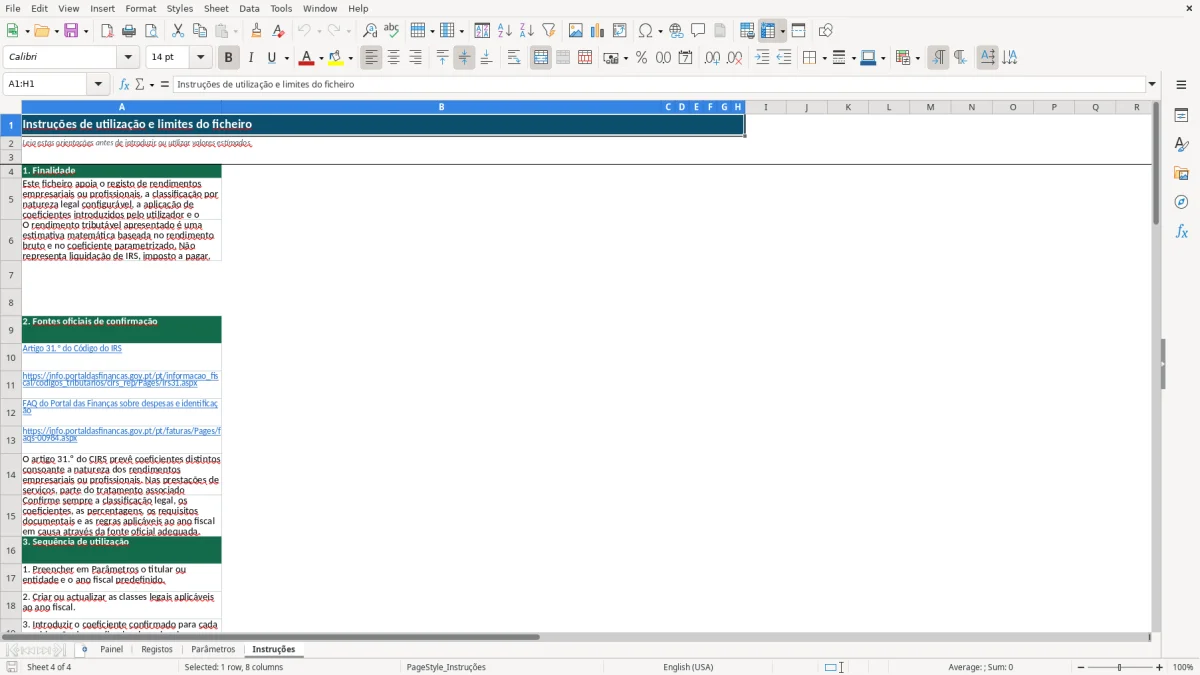Format as date with calendar icon

click(x=686, y=58)
